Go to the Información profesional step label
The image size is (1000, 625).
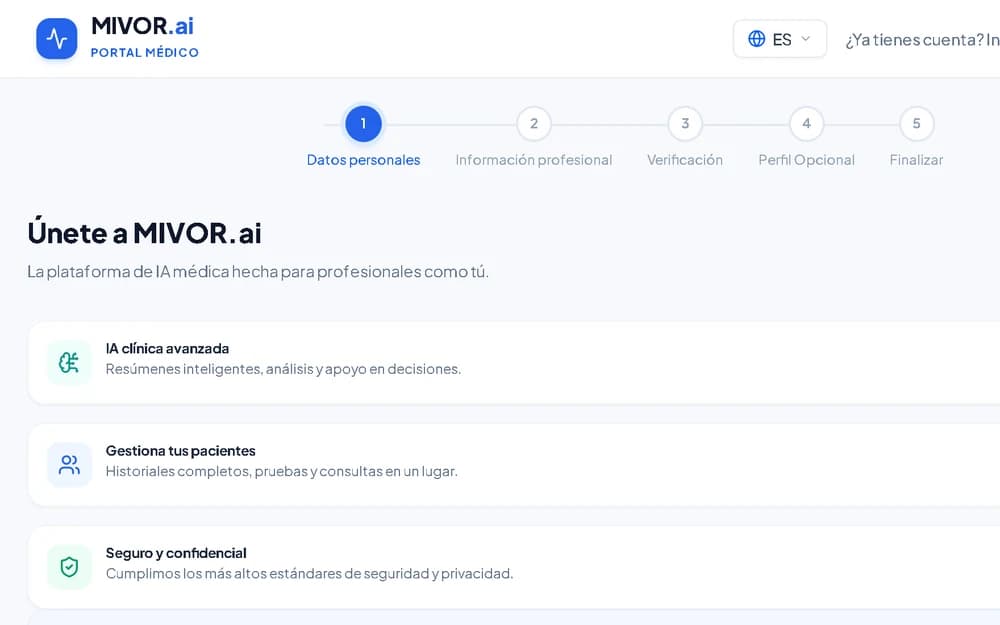coord(534,160)
